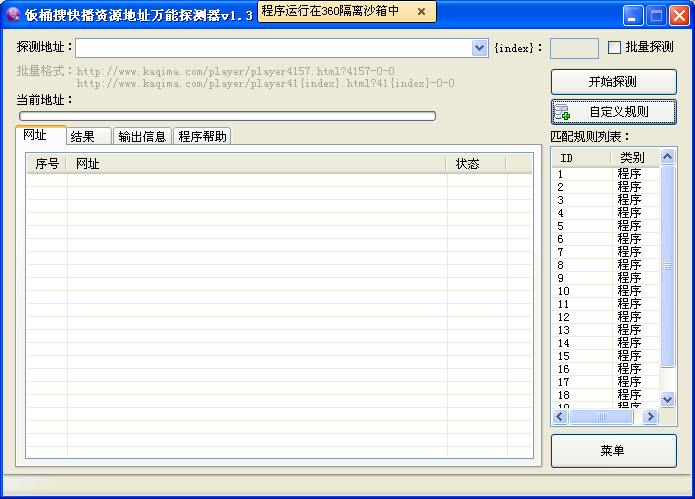
Task: Close the application window
Action: (679, 16)
